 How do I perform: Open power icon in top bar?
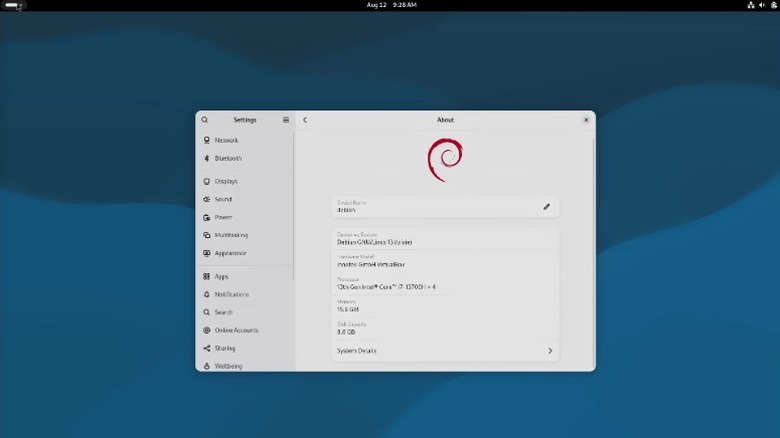tap(774, 5)
